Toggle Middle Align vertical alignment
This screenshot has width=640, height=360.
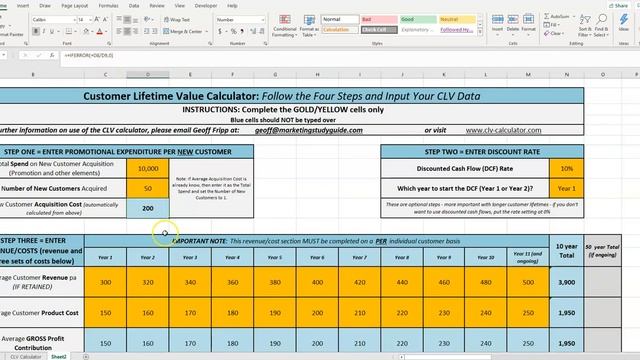tap(127, 20)
